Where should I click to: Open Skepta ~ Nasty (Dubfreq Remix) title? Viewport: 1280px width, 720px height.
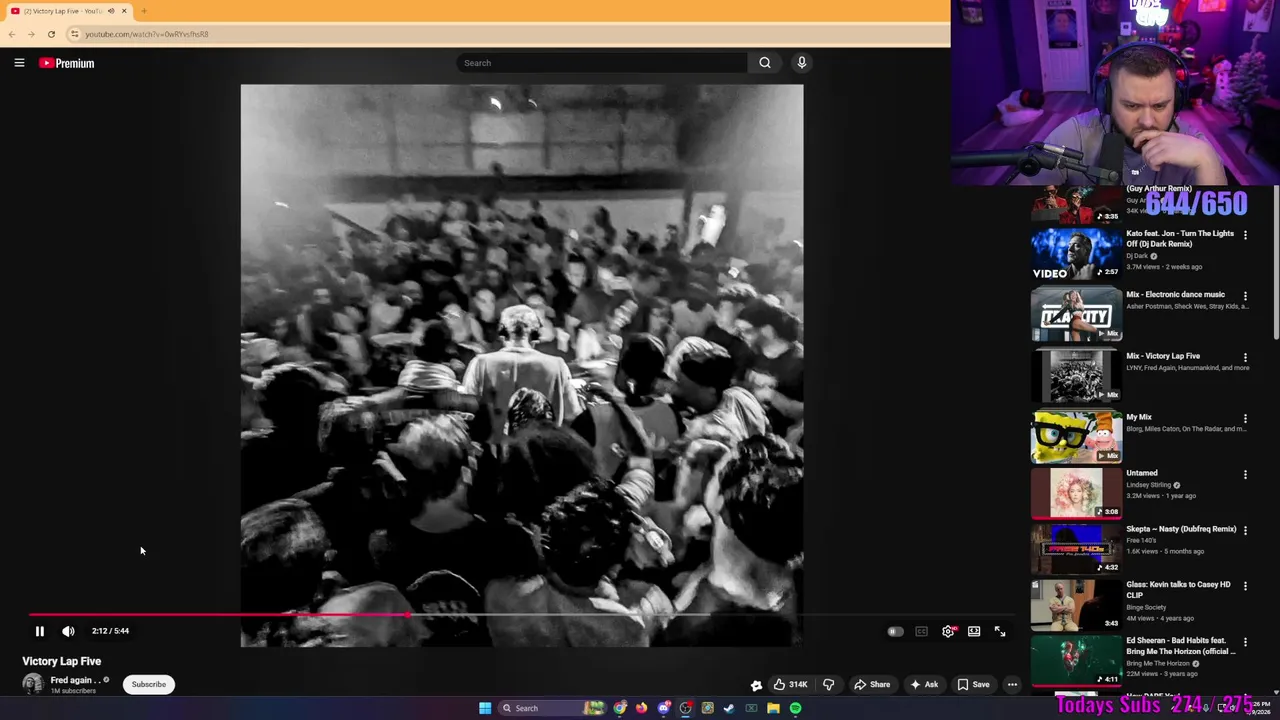click(1181, 529)
